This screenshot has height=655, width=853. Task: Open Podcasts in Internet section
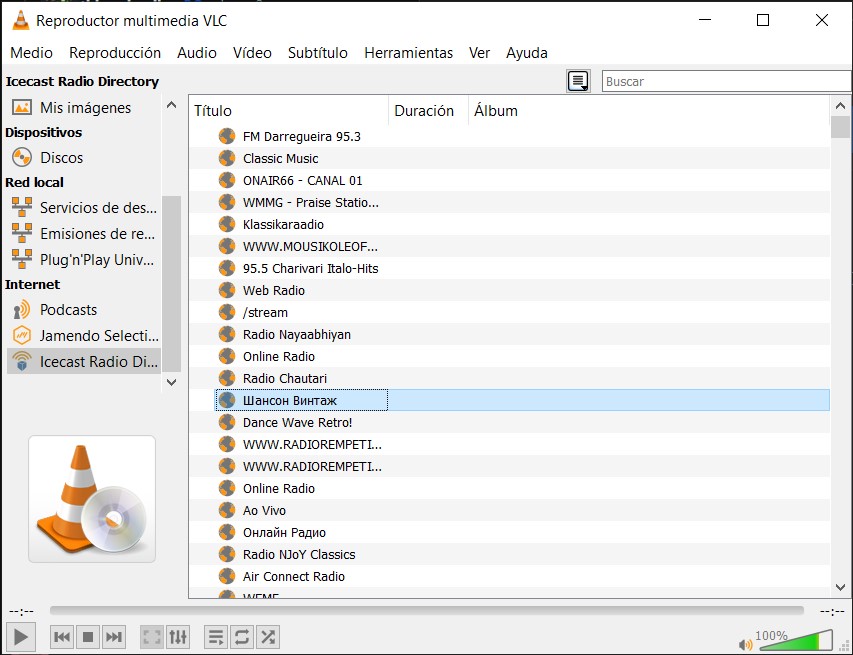tap(83, 310)
